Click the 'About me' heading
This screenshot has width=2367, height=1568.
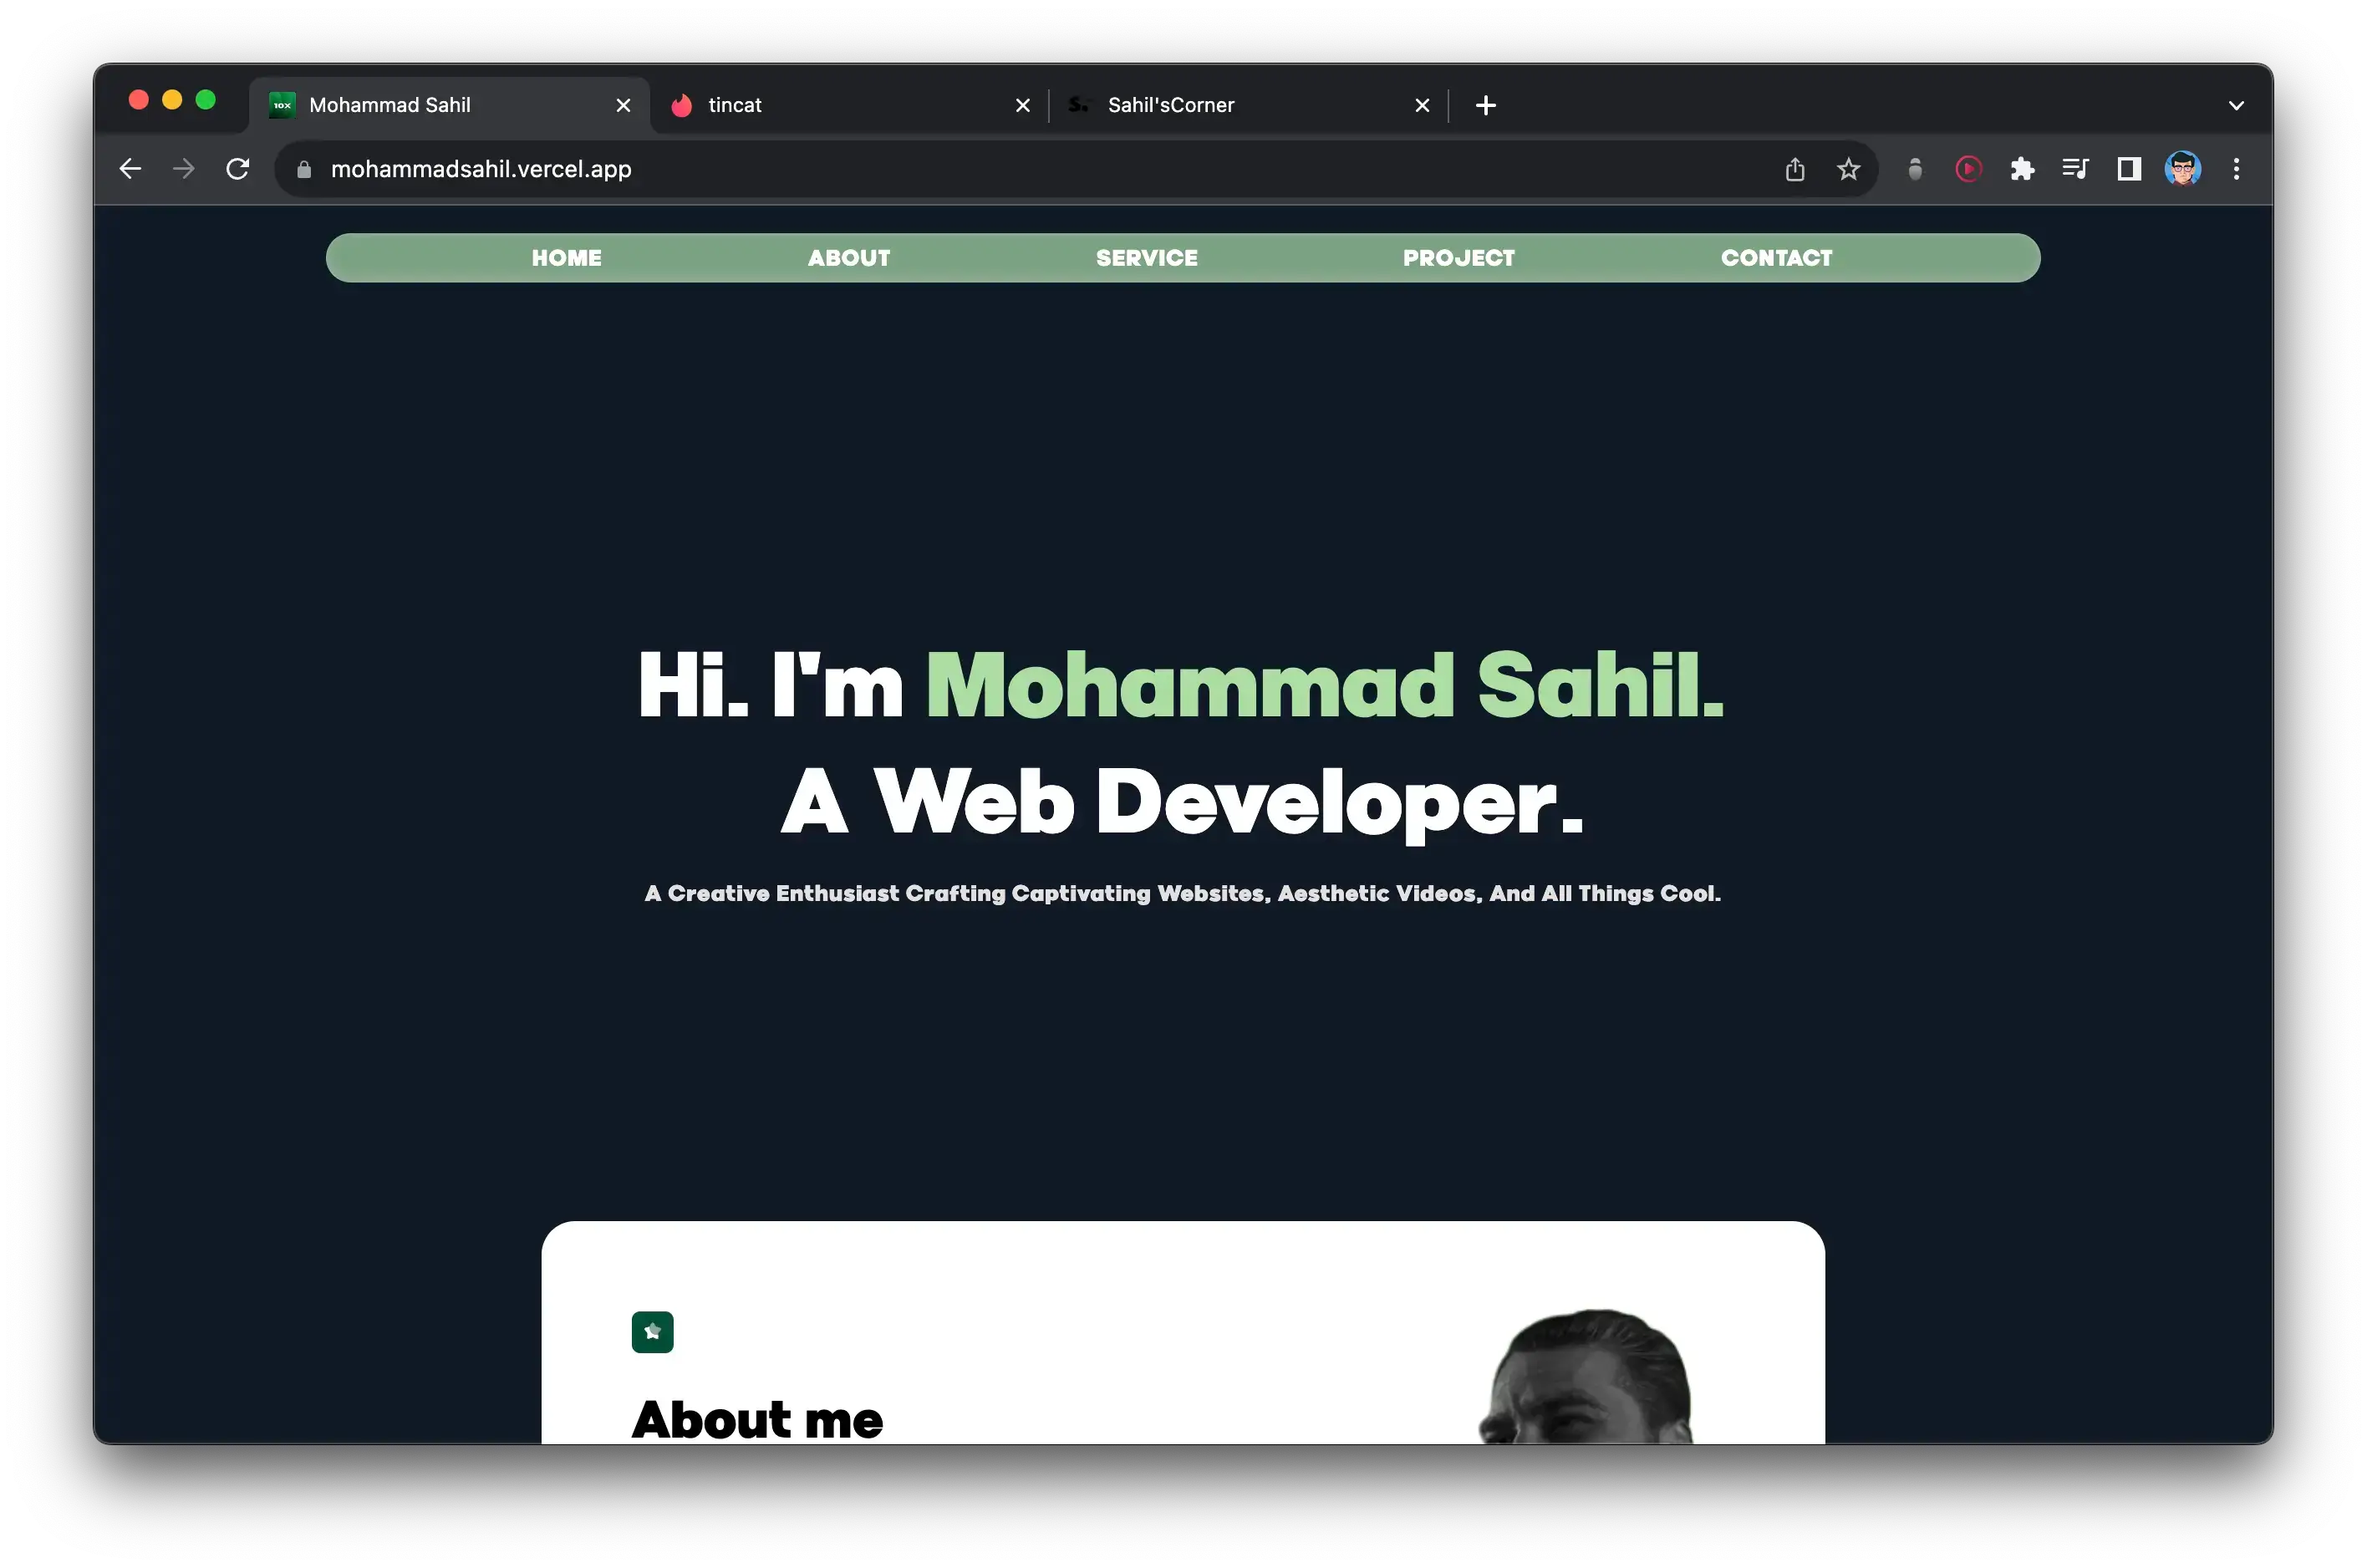click(x=757, y=1420)
